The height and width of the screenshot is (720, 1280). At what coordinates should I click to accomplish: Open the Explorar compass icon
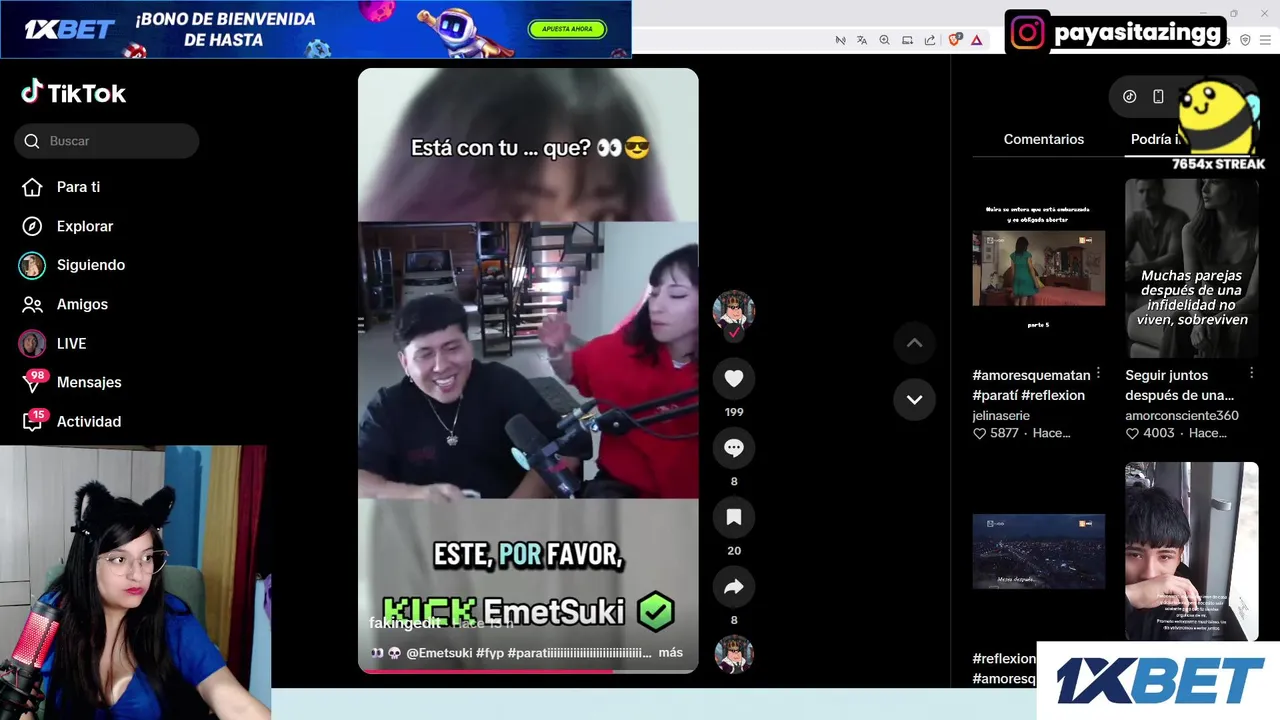point(32,226)
